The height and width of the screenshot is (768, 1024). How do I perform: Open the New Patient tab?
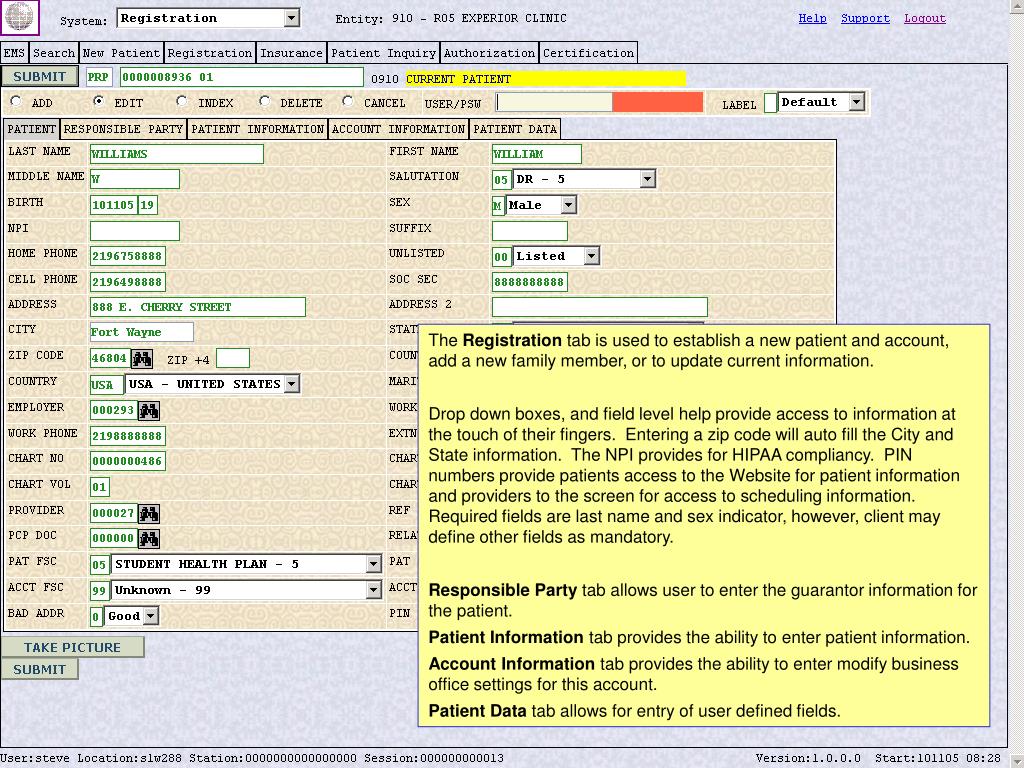tap(121, 53)
